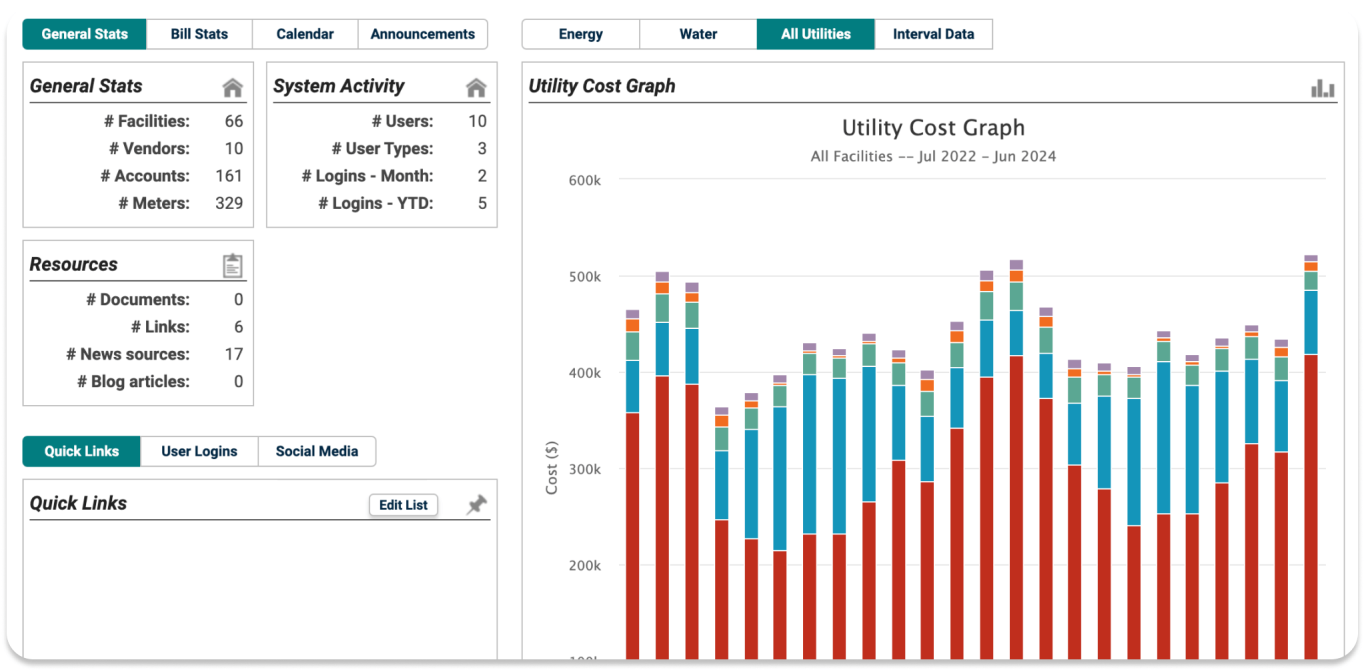Click the home icon on System Activity panel
Image resolution: width=1366 pixels, height=670 pixels.
[x=477, y=86]
